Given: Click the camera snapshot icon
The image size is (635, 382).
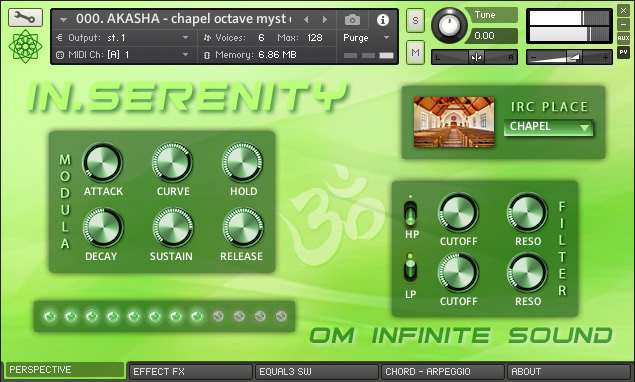Looking at the screenshot, I should tap(352, 19).
